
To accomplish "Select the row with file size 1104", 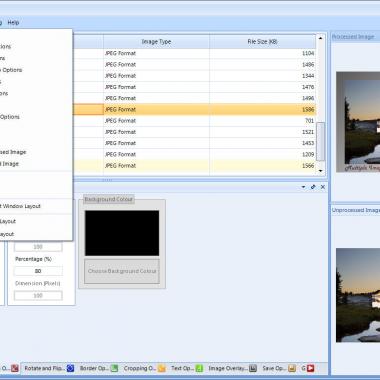I will 194,53.
